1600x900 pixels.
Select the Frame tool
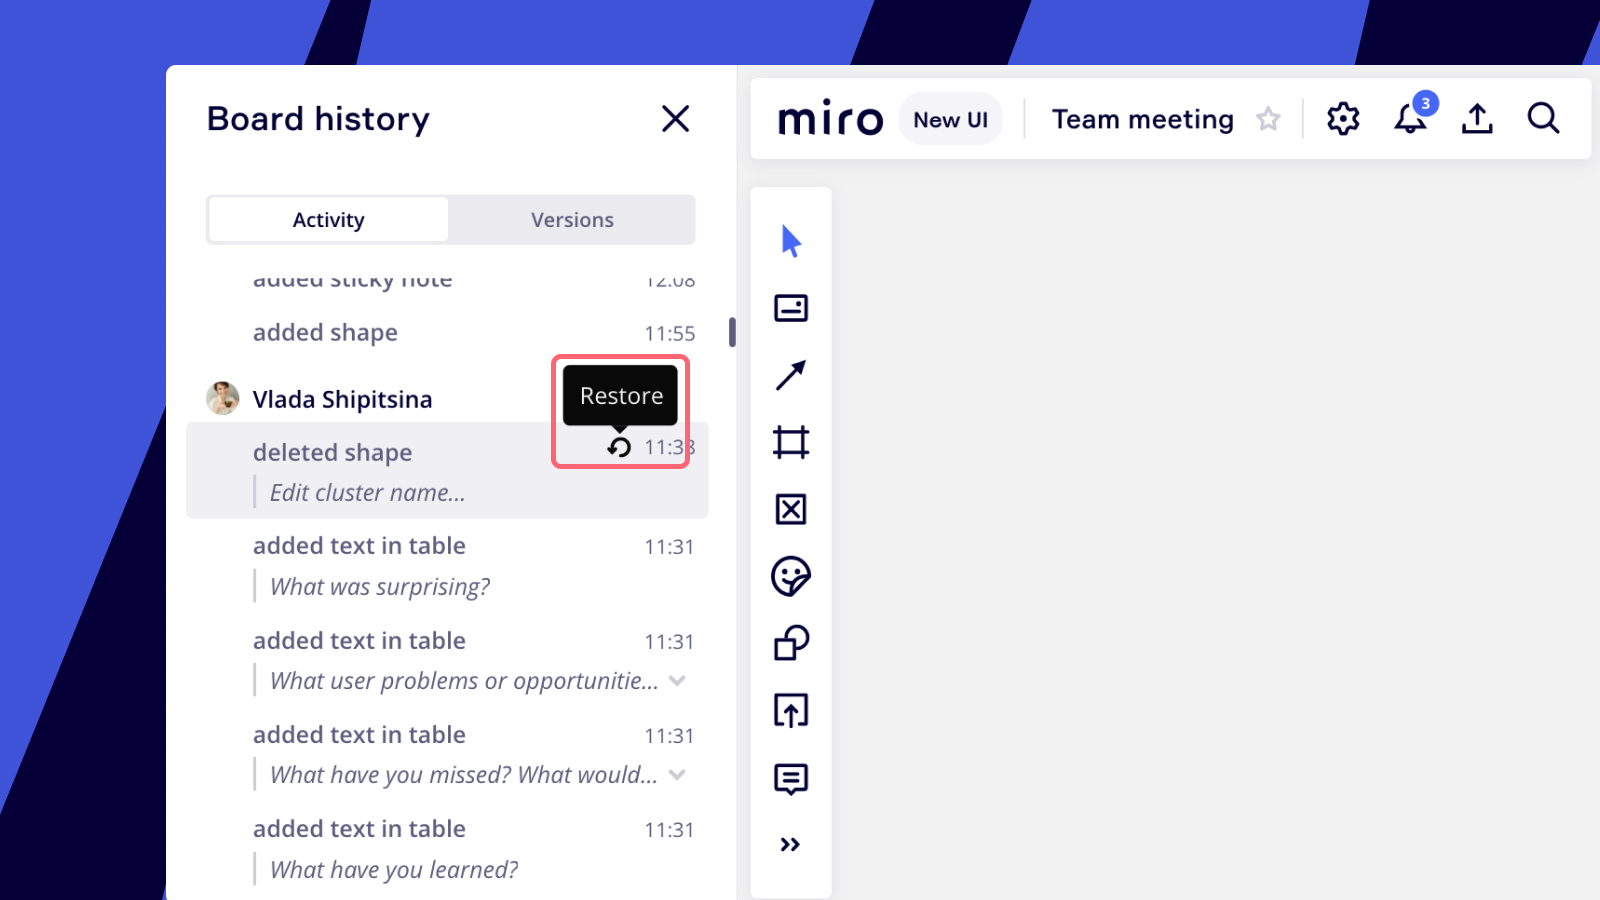point(791,442)
